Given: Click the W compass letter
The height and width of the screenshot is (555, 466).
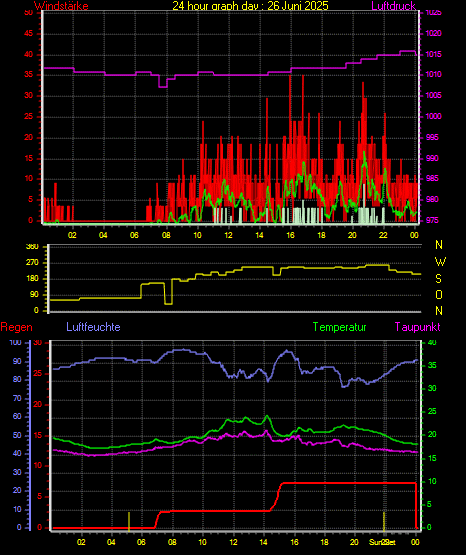Looking at the screenshot, I should 440,262.
